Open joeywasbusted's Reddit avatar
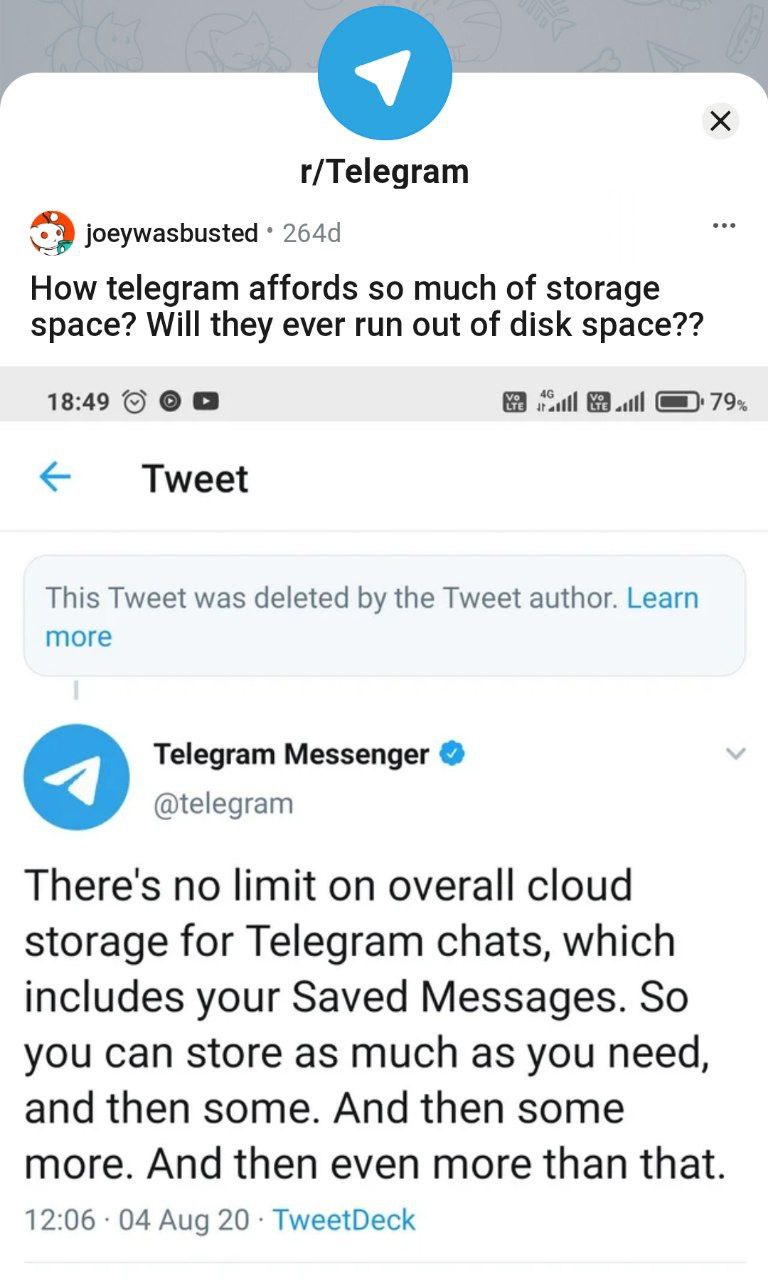The width and height of the screenshot is (768, 1280). click(x=52, y=233)
